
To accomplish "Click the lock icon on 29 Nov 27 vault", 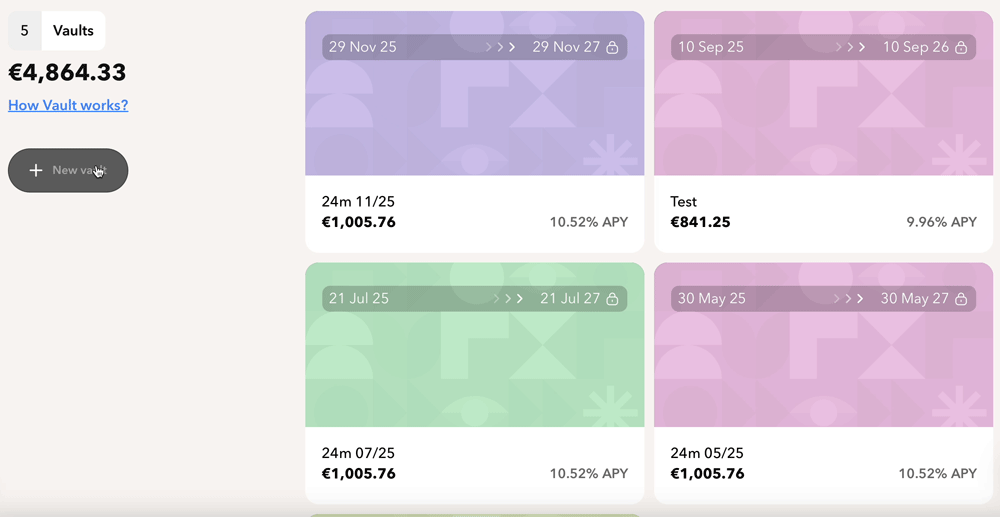I will click(x=612, y=47).
